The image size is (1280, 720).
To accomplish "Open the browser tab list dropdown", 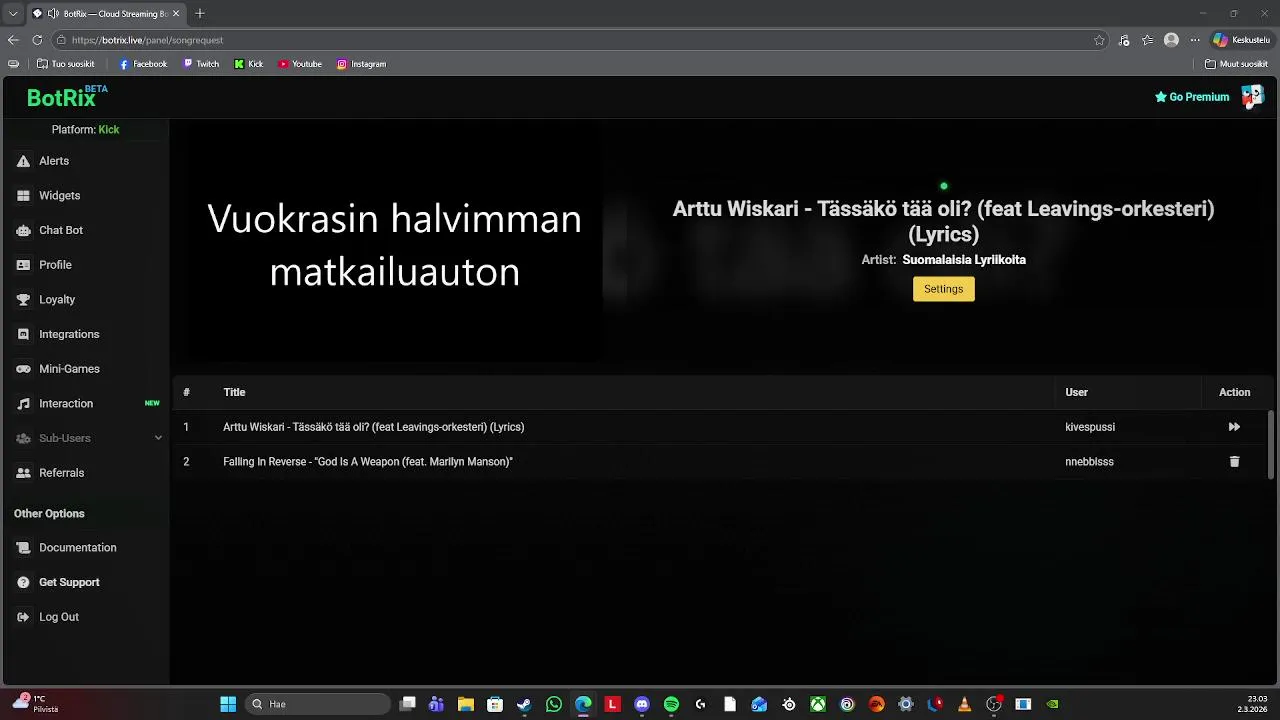I will [x=13, y=13].
